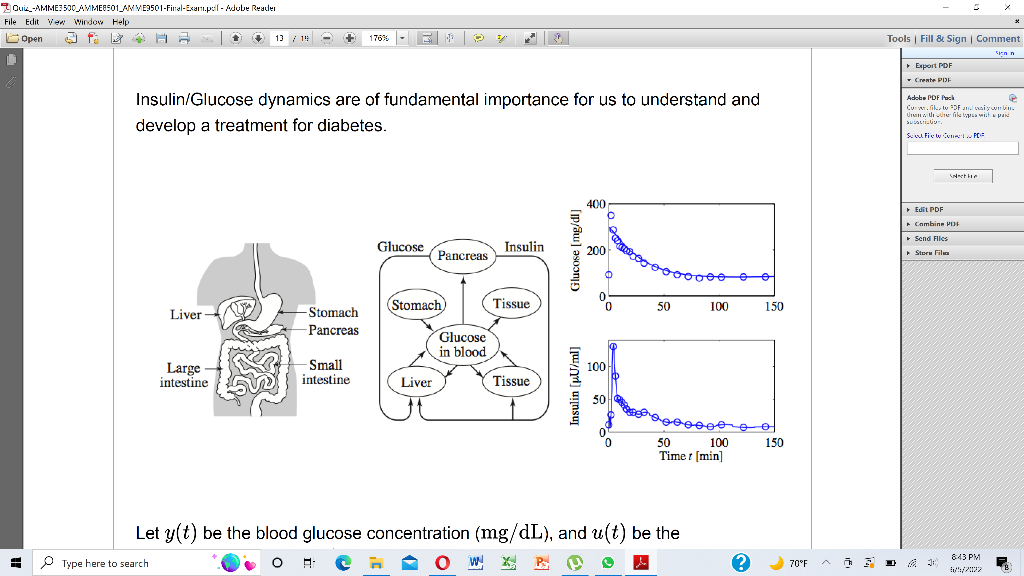Image resolution: width=1024 pixels, height=576 pixels.
Task: Save the document with floppy icon
Action: pyautogui.click(x=161, y=39)
